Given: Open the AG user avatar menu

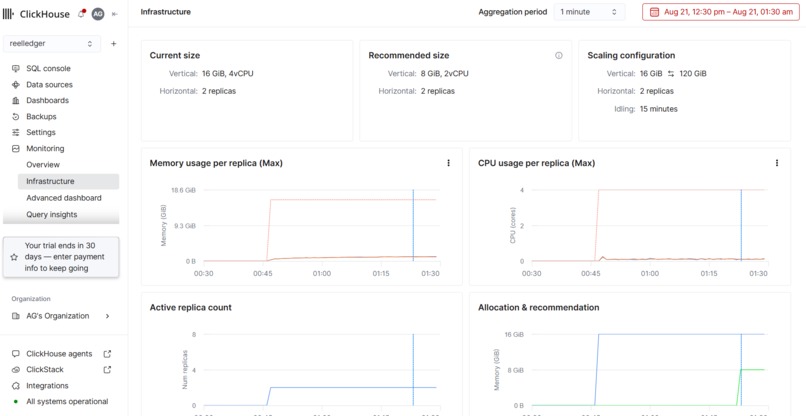Looking at the screenshot, I should [x=98, y=14].
